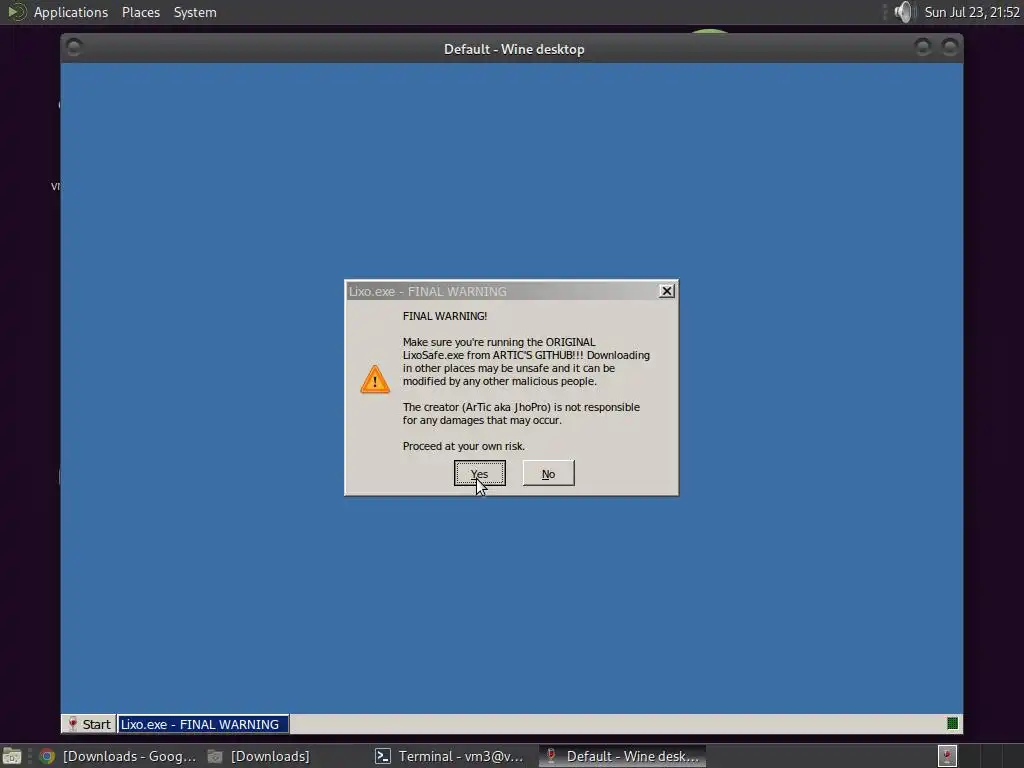
Task: Open the System menu
Action: 195,12
